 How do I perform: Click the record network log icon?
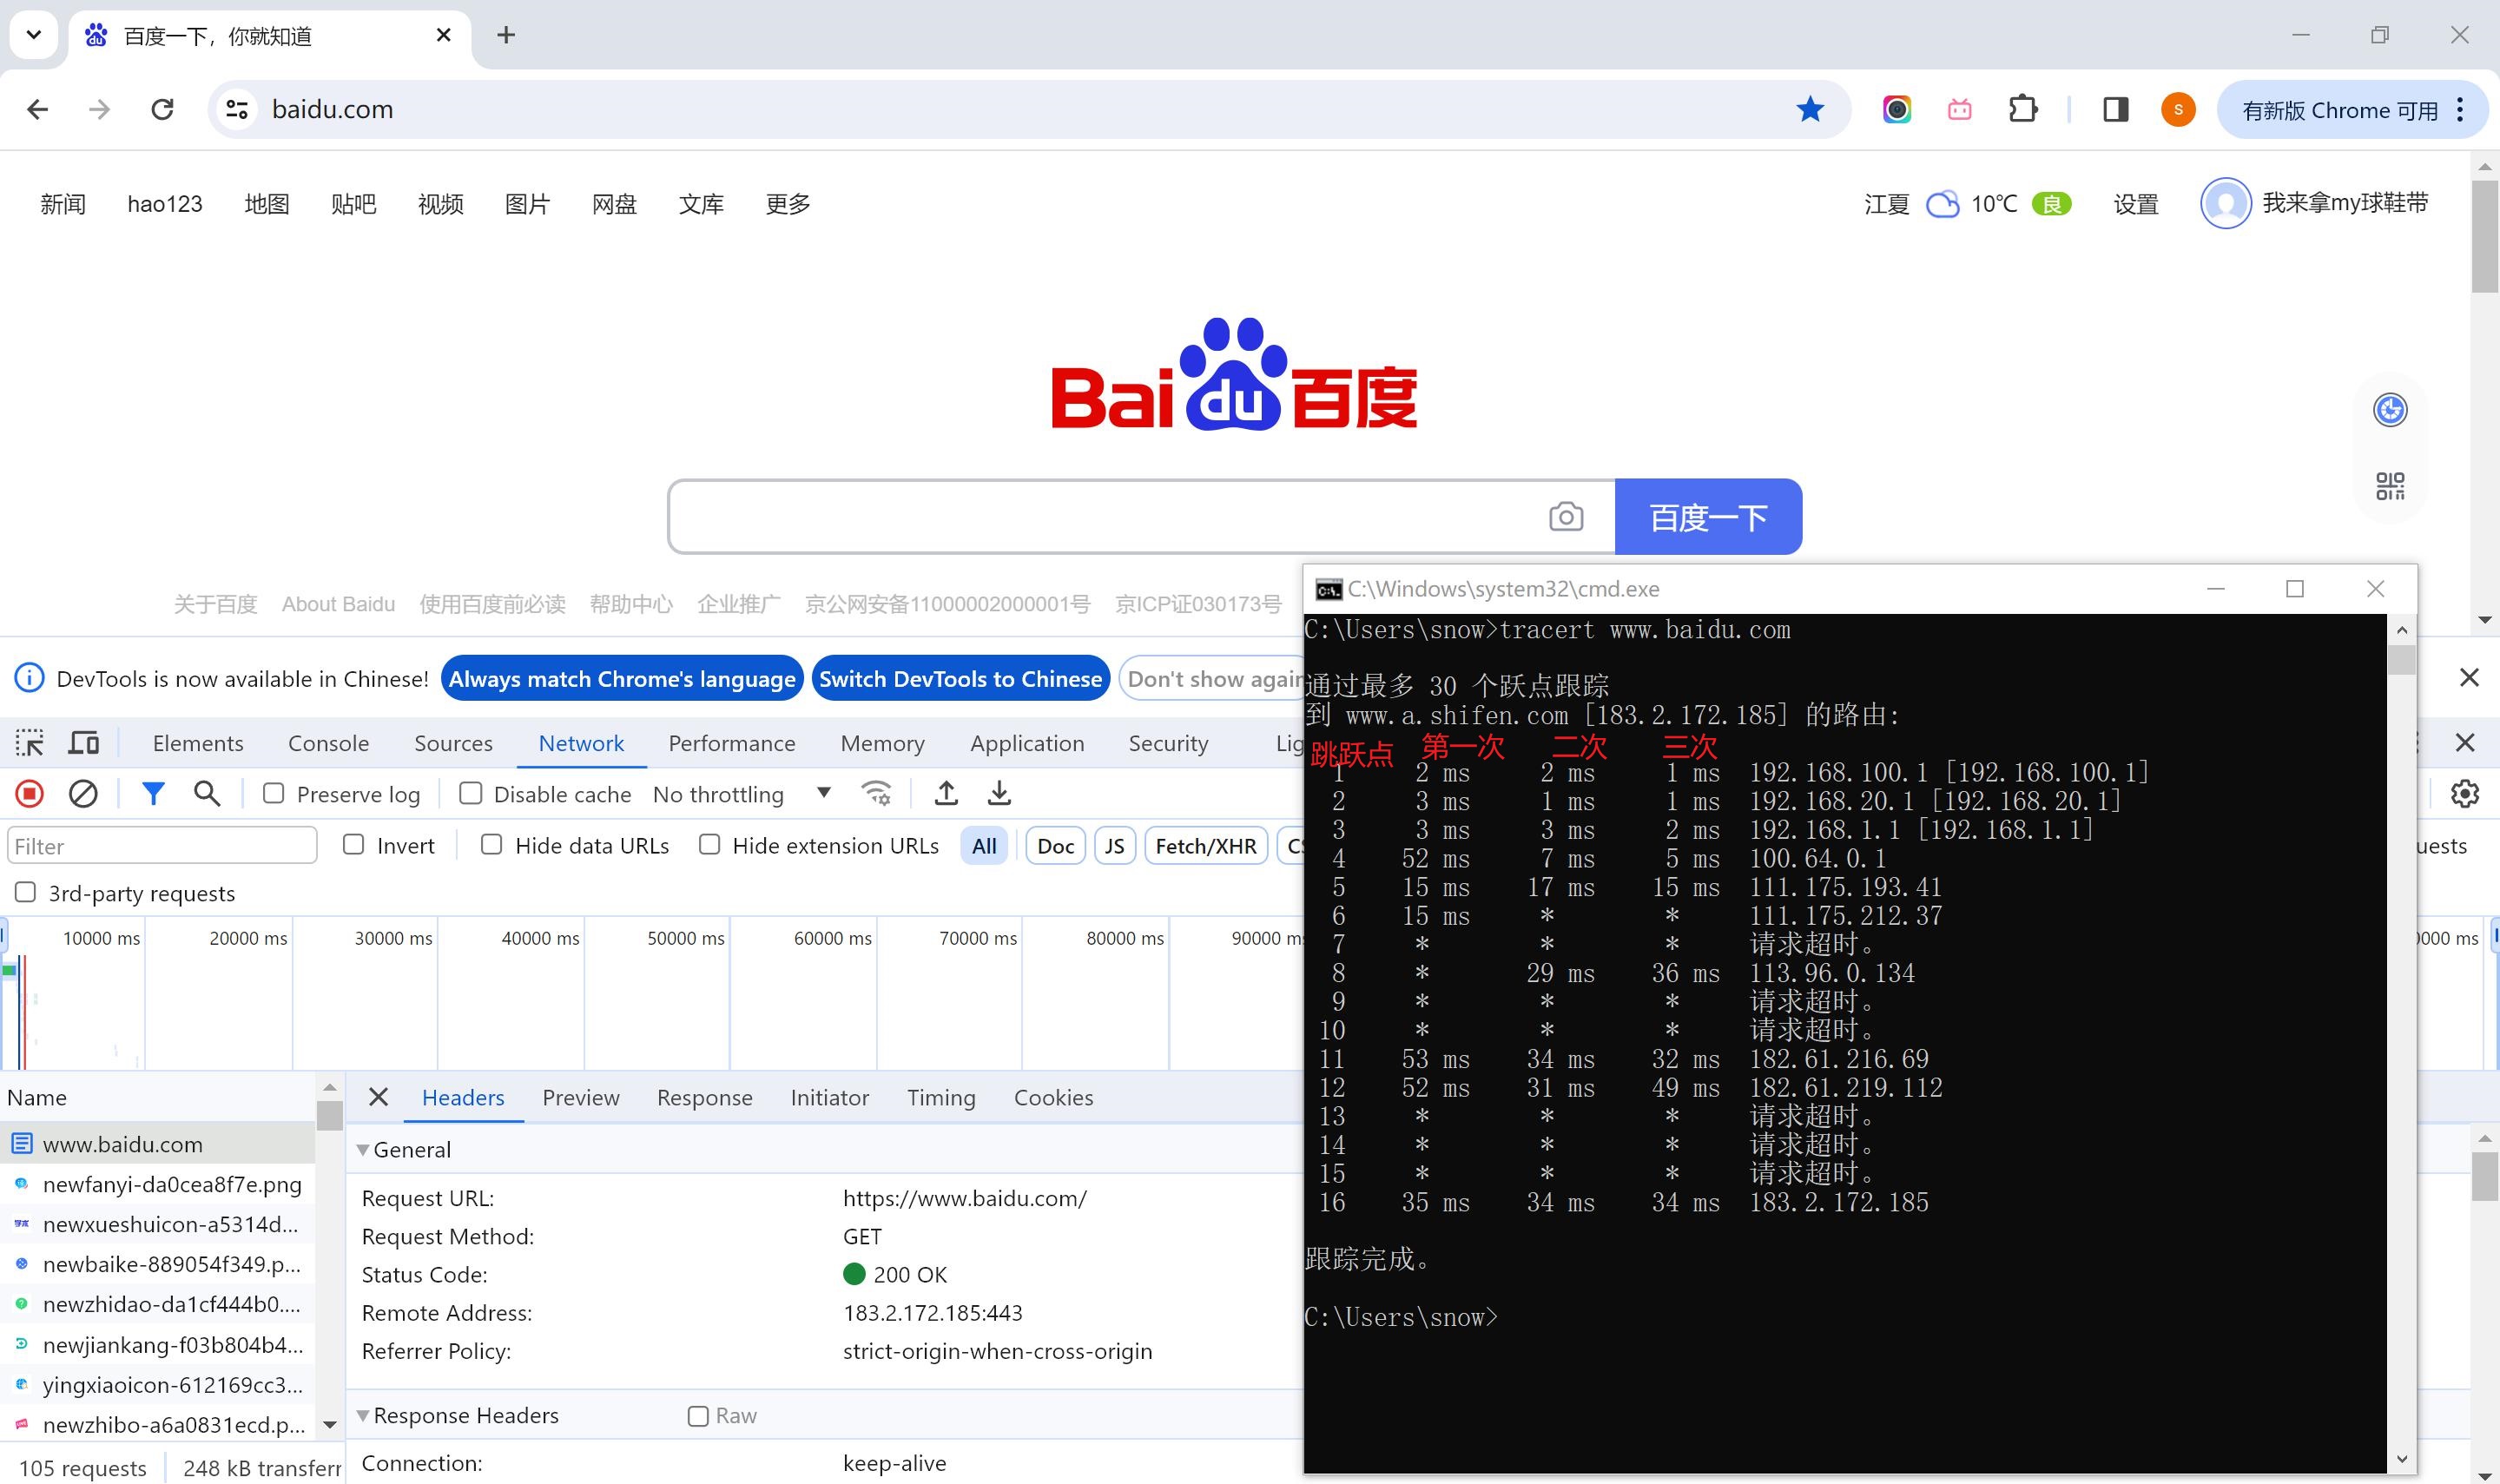point(30,794)
